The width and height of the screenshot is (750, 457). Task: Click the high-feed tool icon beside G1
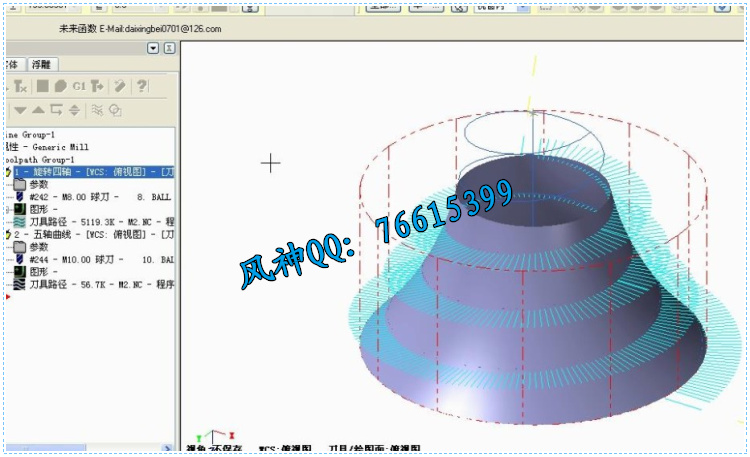(97, 86)
